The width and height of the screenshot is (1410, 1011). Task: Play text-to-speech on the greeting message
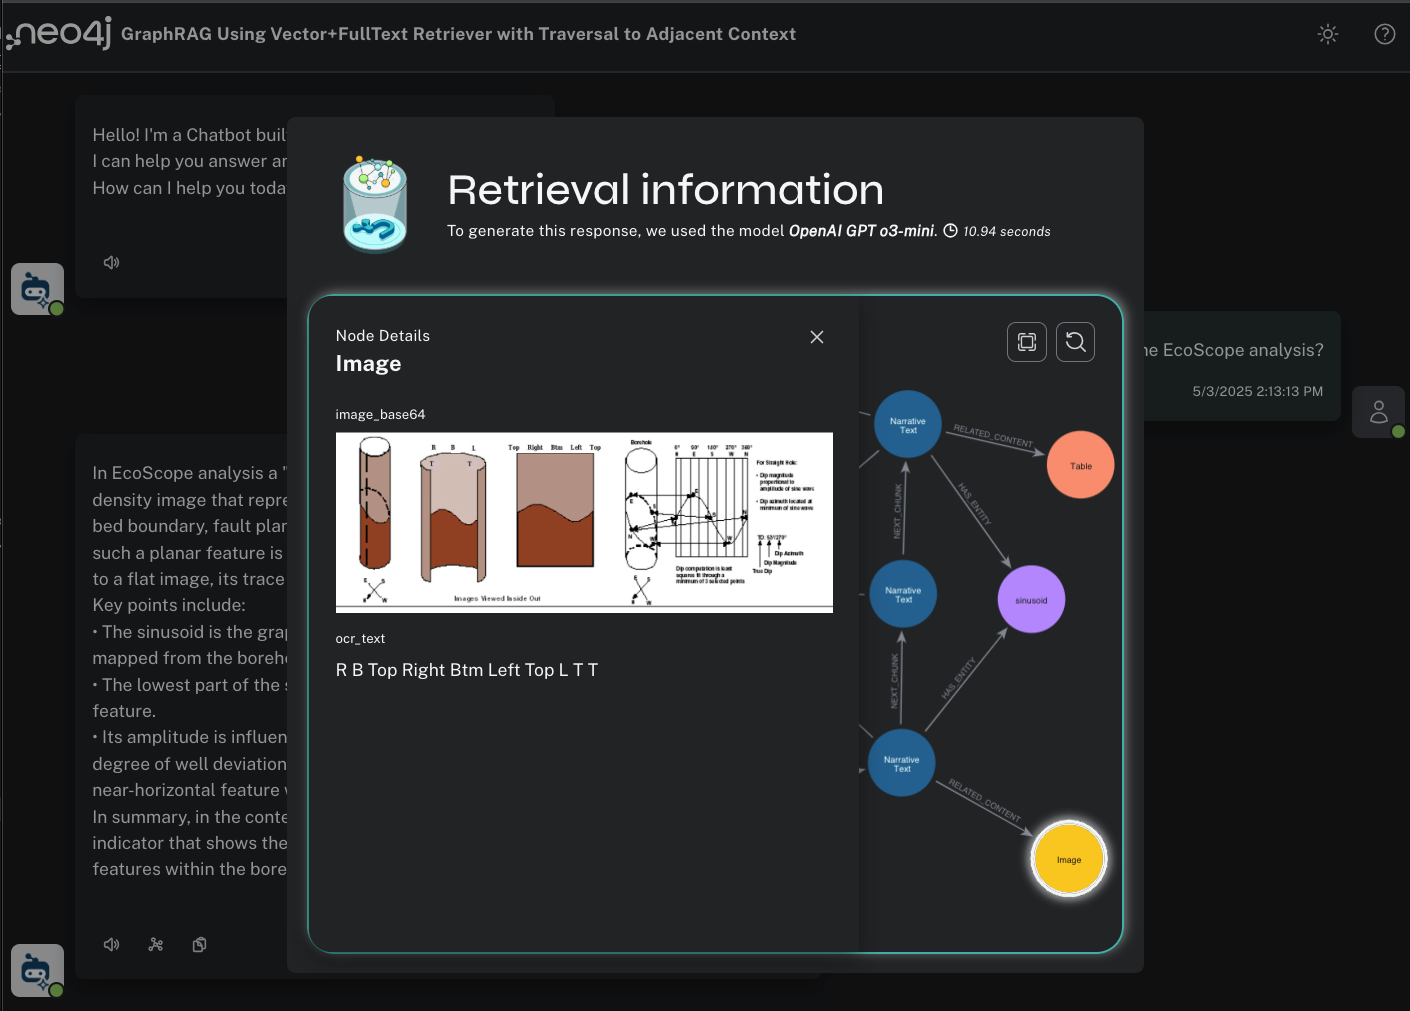(112, 262)
